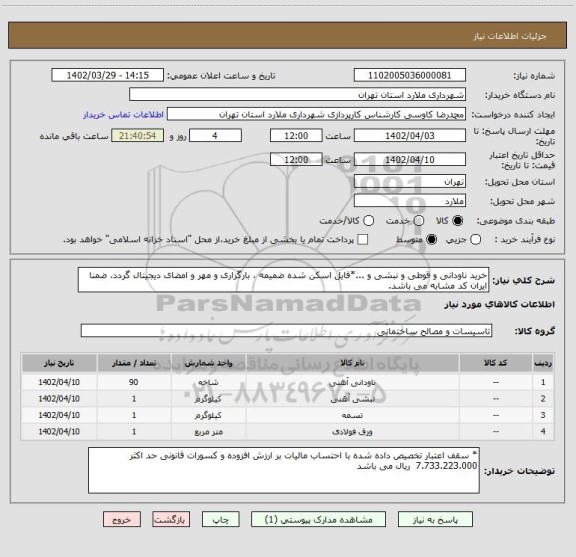Select the خدمت radio button

click(x=419, y=221)
